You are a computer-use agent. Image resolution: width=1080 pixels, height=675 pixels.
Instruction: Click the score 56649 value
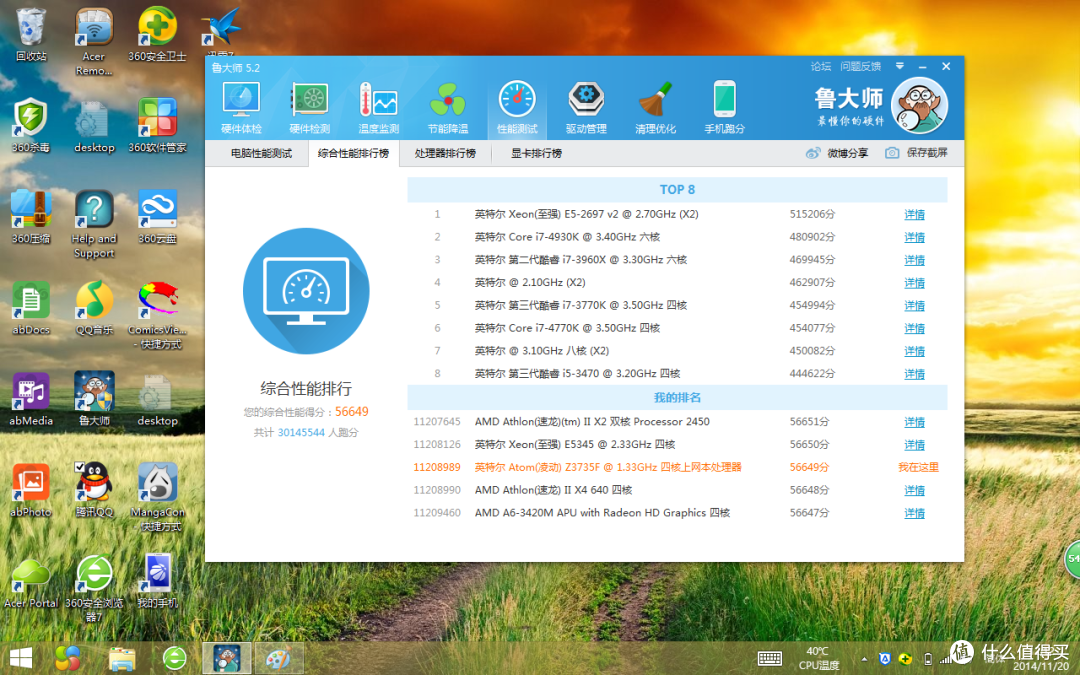coord(351,411)
